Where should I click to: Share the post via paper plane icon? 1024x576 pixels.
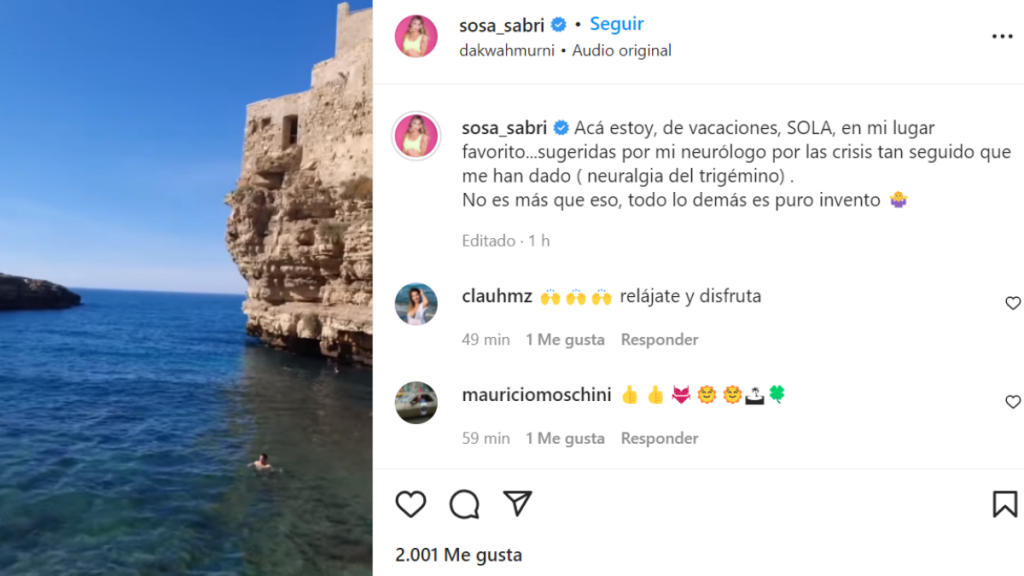[517, 504]
